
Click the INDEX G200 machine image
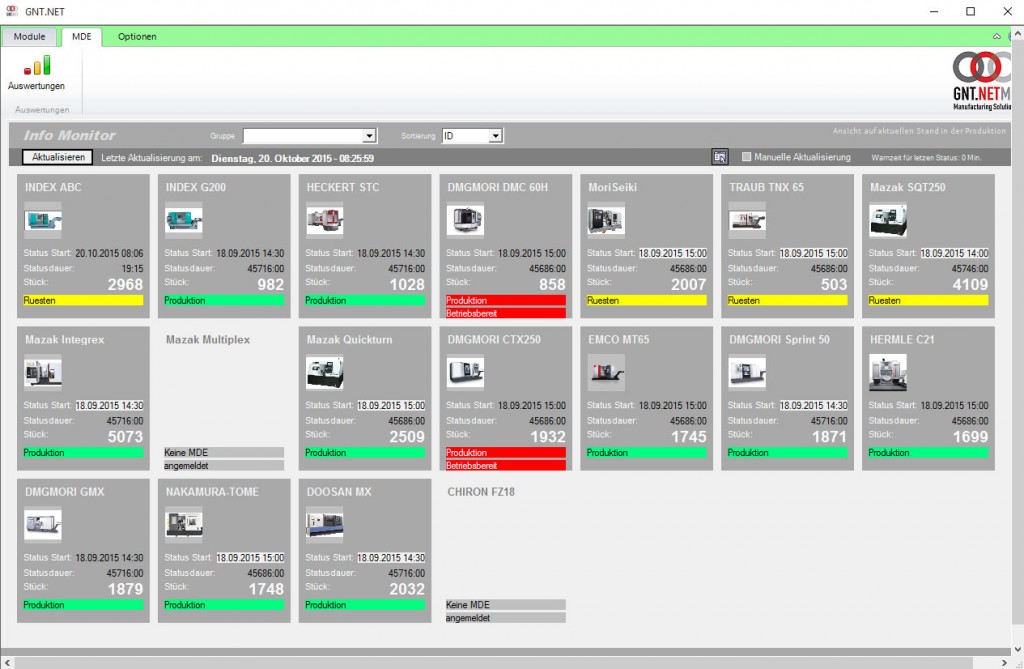pyautogui.click(x=184, y=220)
